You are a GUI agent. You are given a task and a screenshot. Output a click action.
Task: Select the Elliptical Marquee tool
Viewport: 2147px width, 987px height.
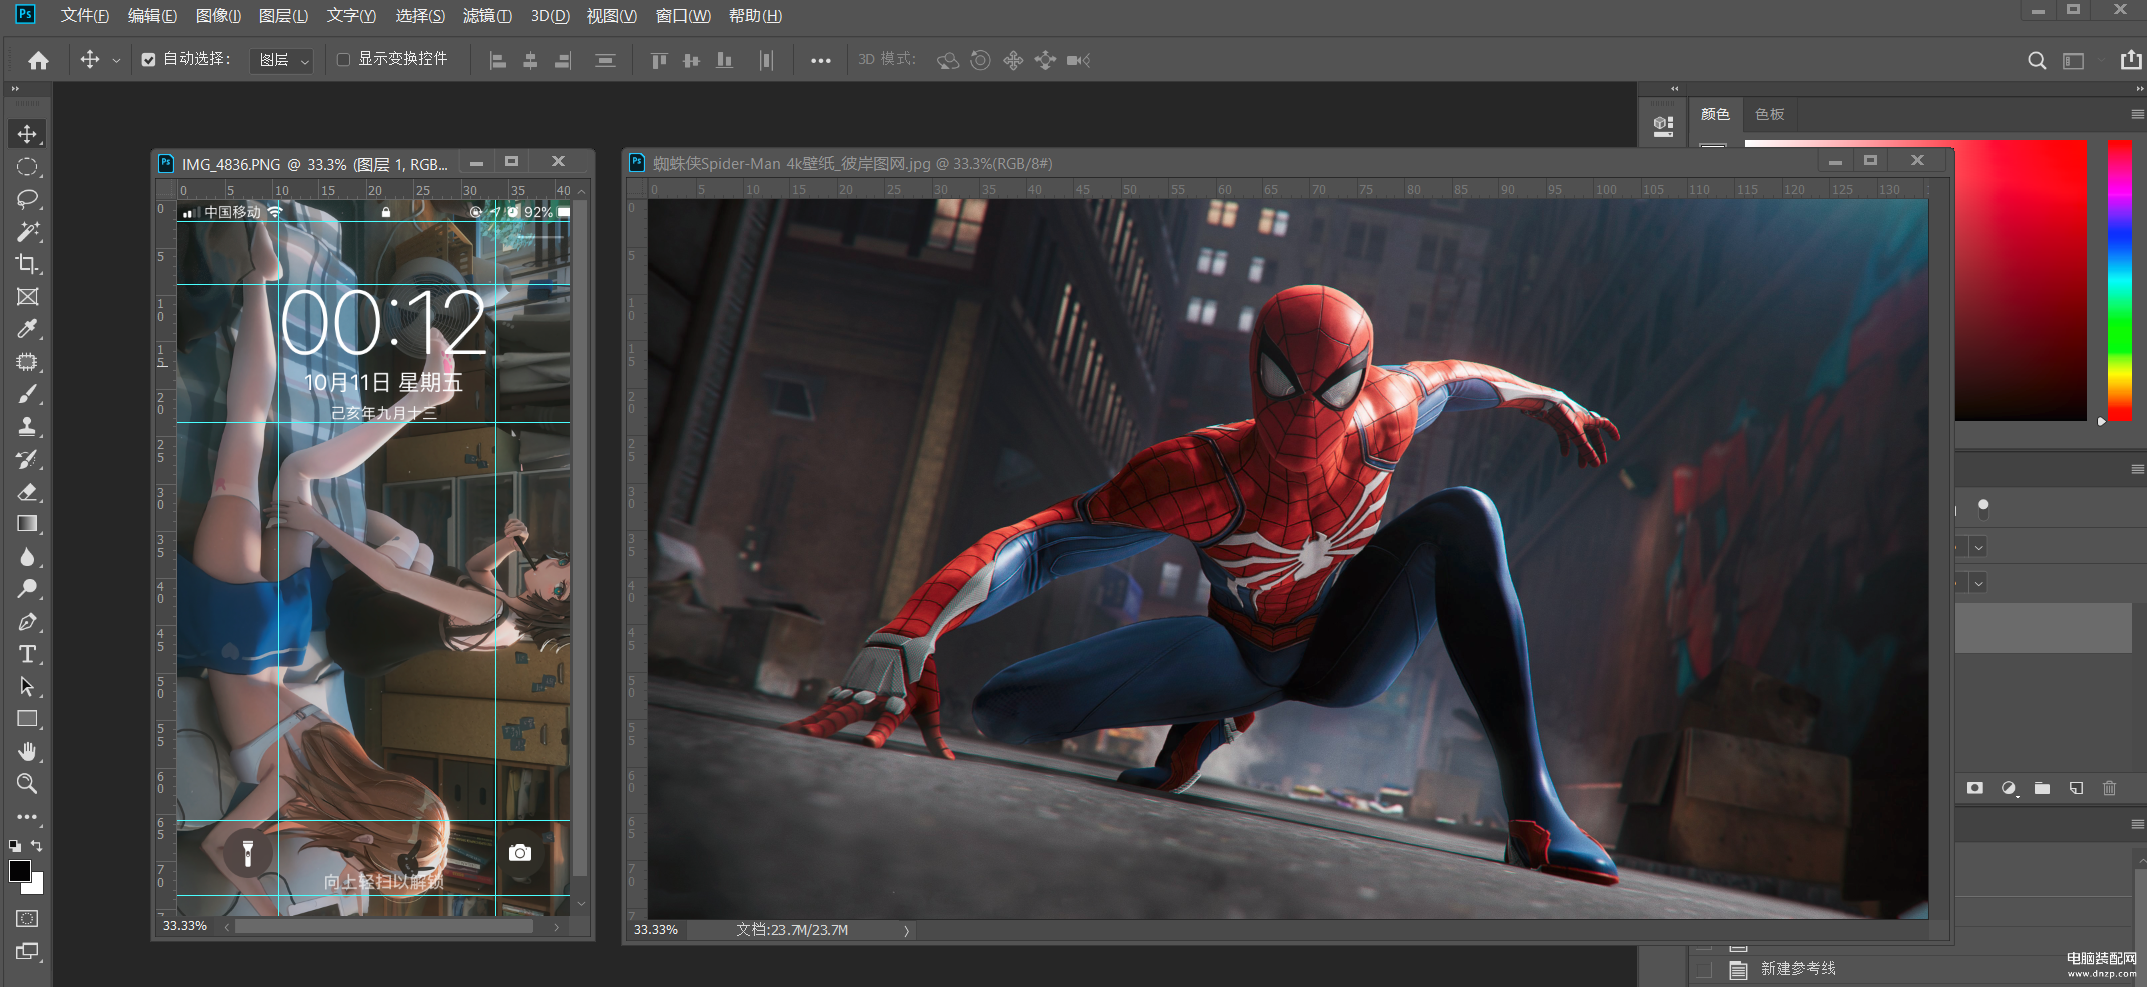pyautogui.click(x=27, y=167)
